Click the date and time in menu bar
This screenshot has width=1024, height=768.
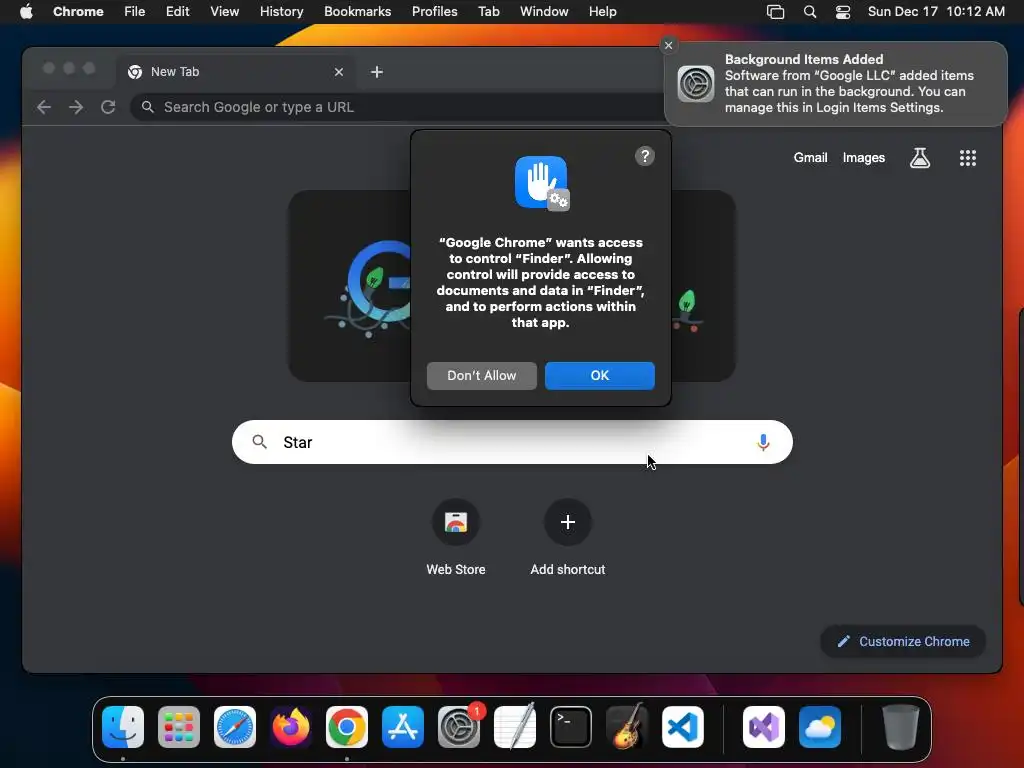[x=936, y=12]
